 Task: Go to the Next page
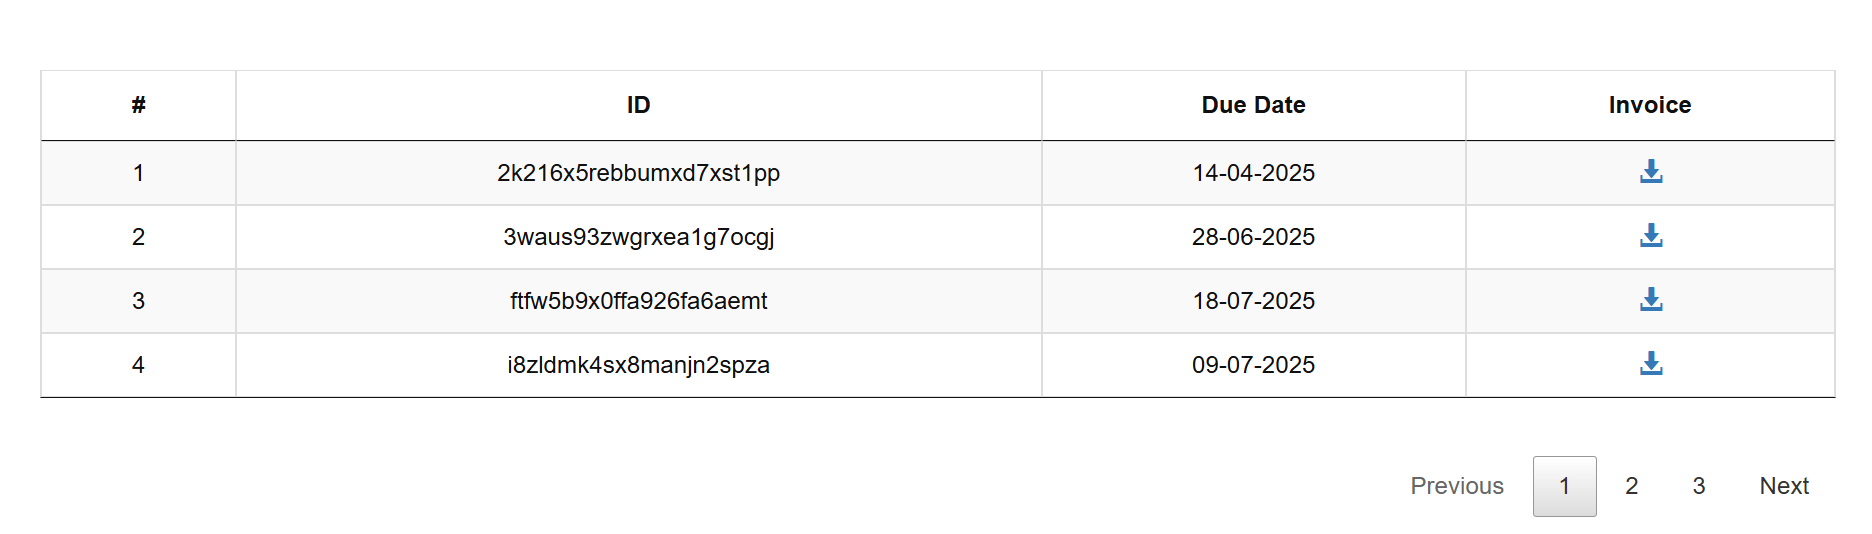pyautogui.click(x=1784, y=486)
